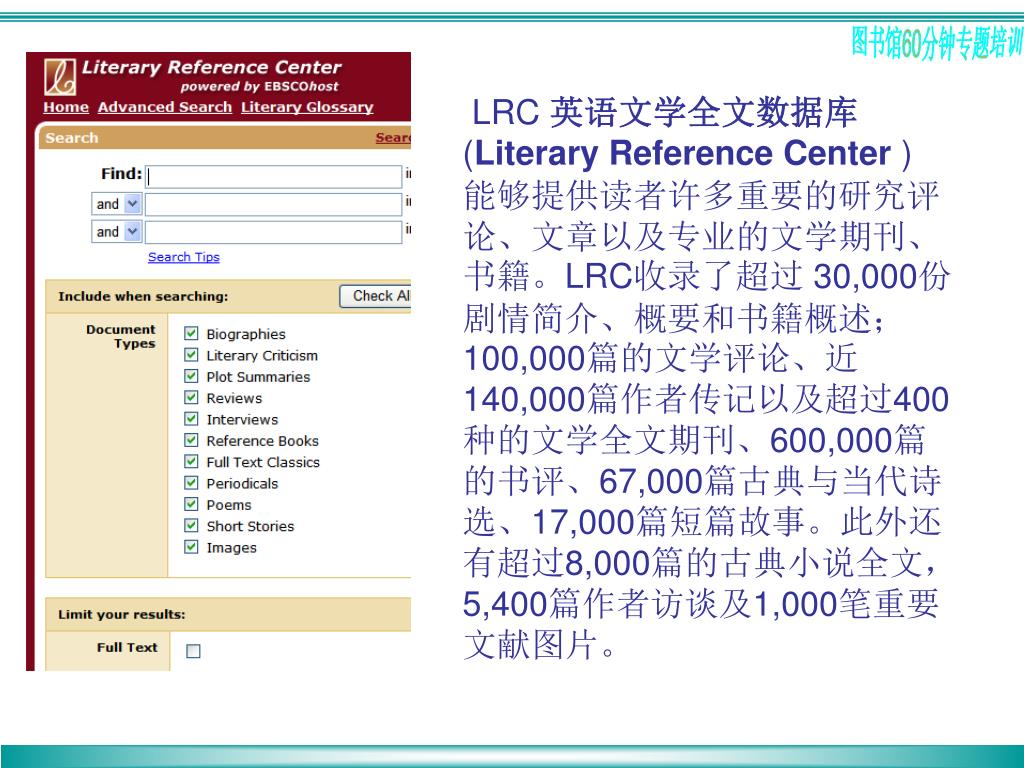Viewport: 1024px width, 768px height.
Task: Toggle the Images checkbox
Action: coord(191,547)
